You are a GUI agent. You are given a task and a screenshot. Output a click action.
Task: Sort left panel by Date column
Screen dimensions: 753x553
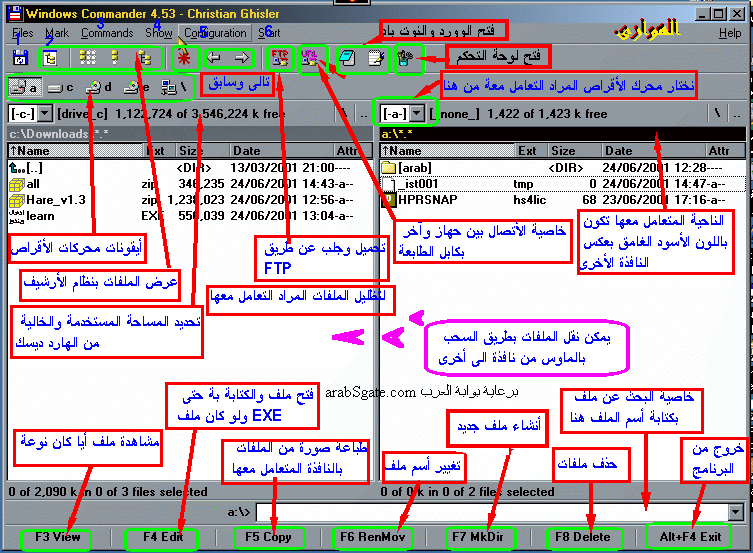point(281,151)
